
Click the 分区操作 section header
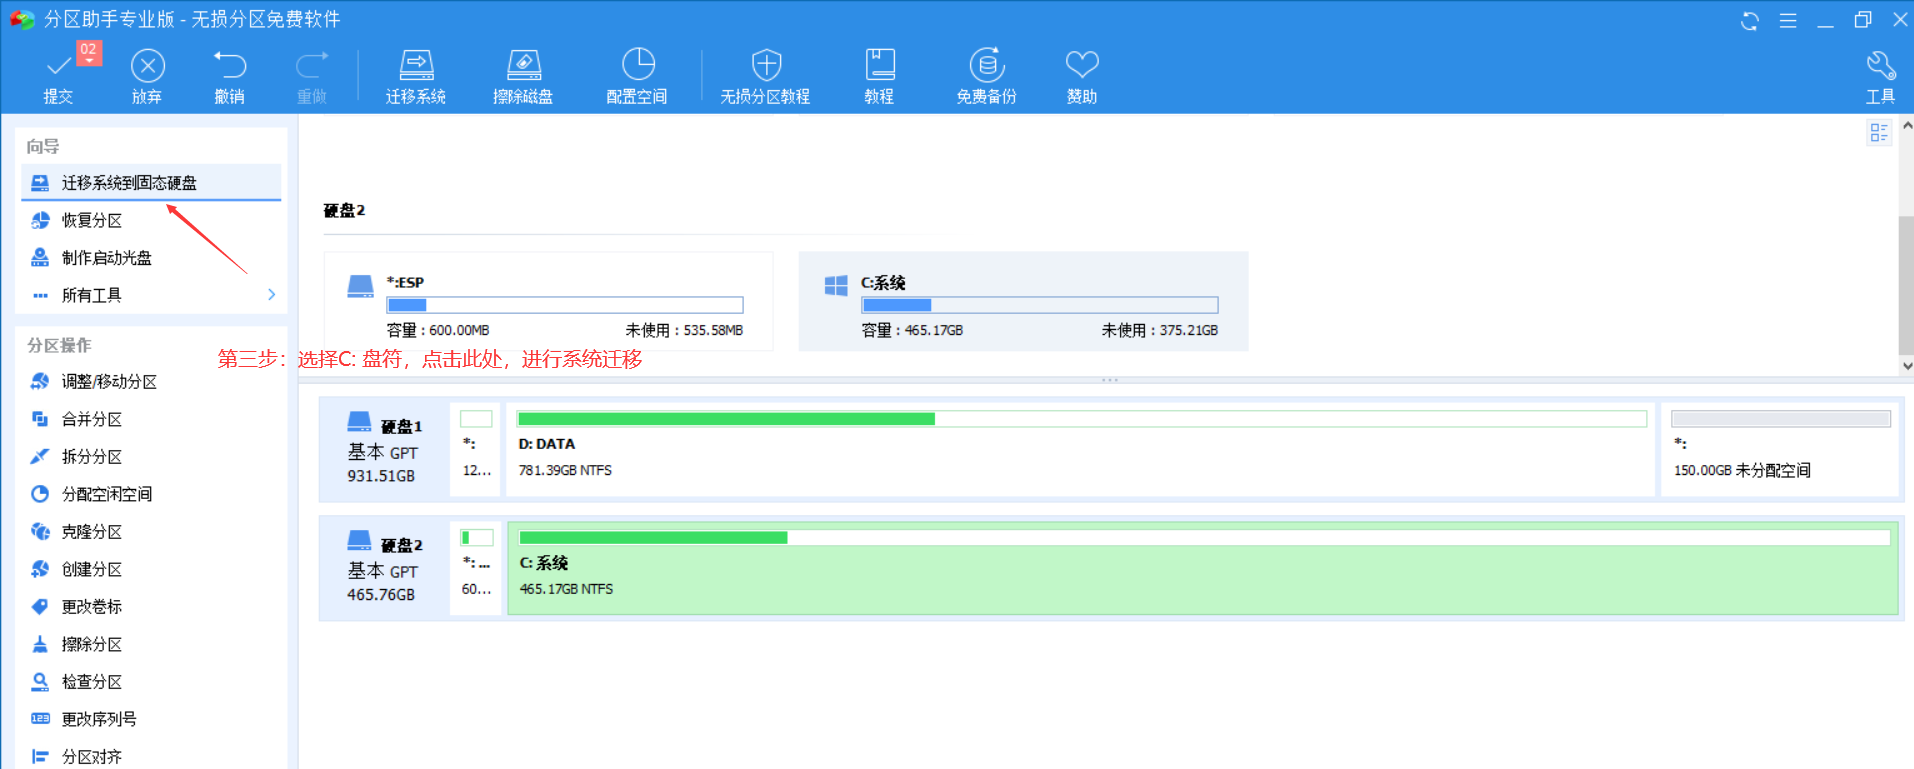tap(59, 345)
